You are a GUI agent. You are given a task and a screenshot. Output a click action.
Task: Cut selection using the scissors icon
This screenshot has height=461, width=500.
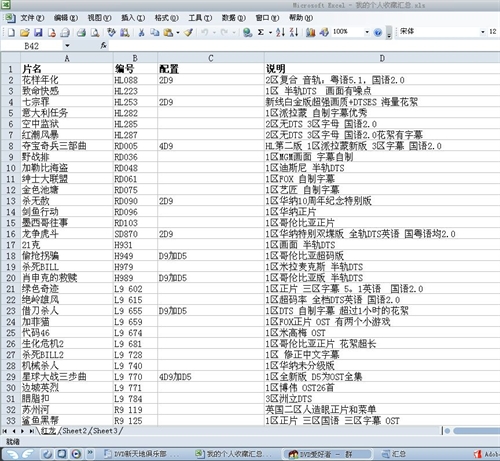[141, 32]
